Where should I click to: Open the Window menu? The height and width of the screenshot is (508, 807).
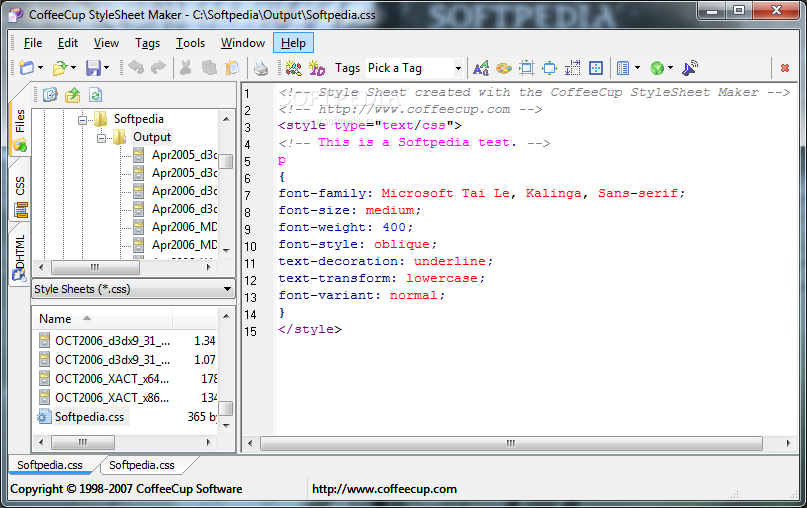243,43
